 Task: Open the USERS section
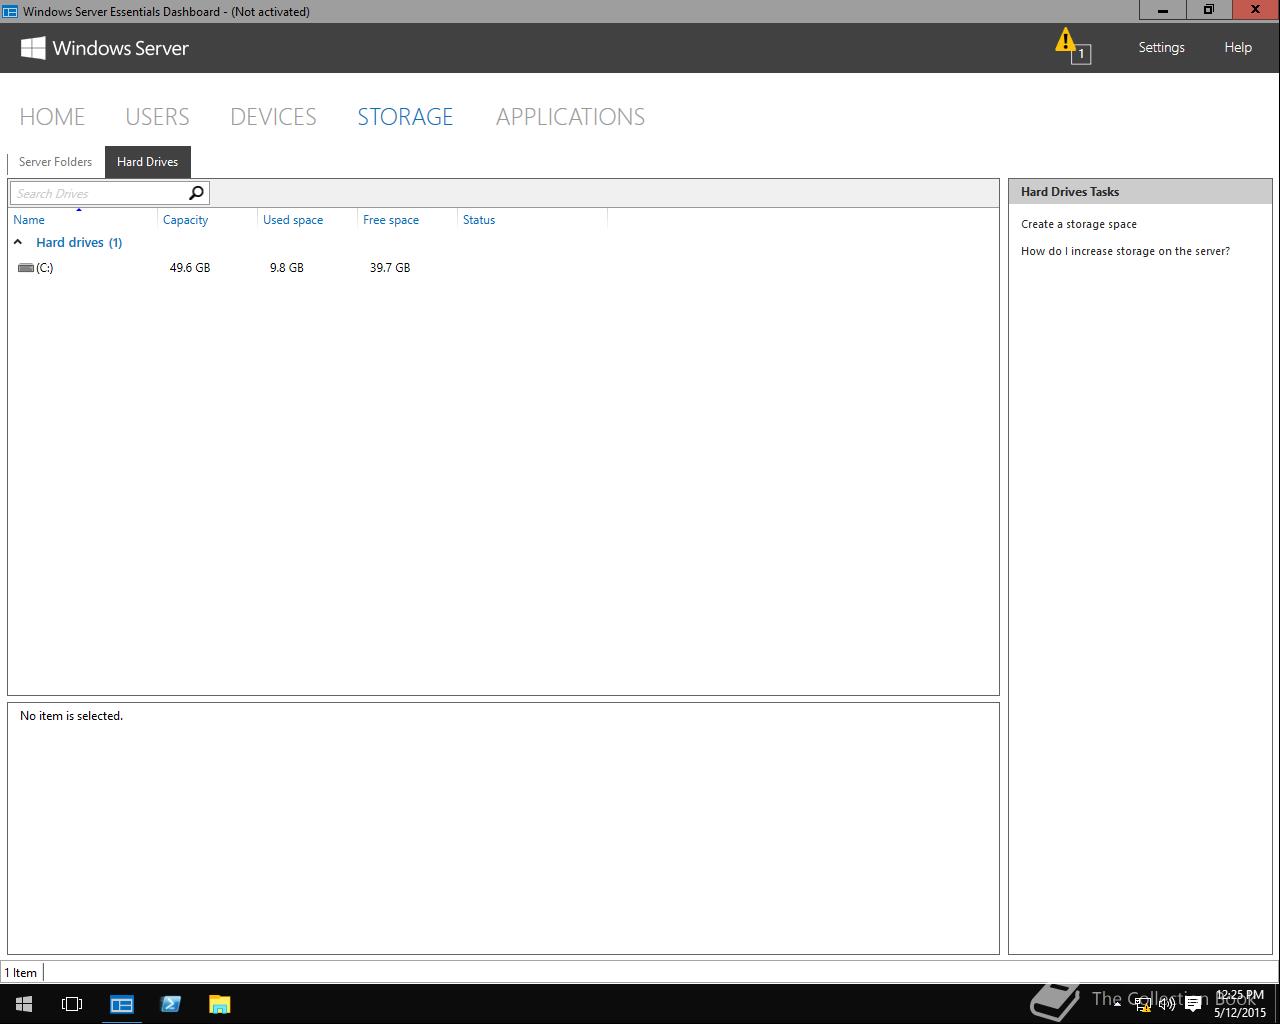point(157,117)
